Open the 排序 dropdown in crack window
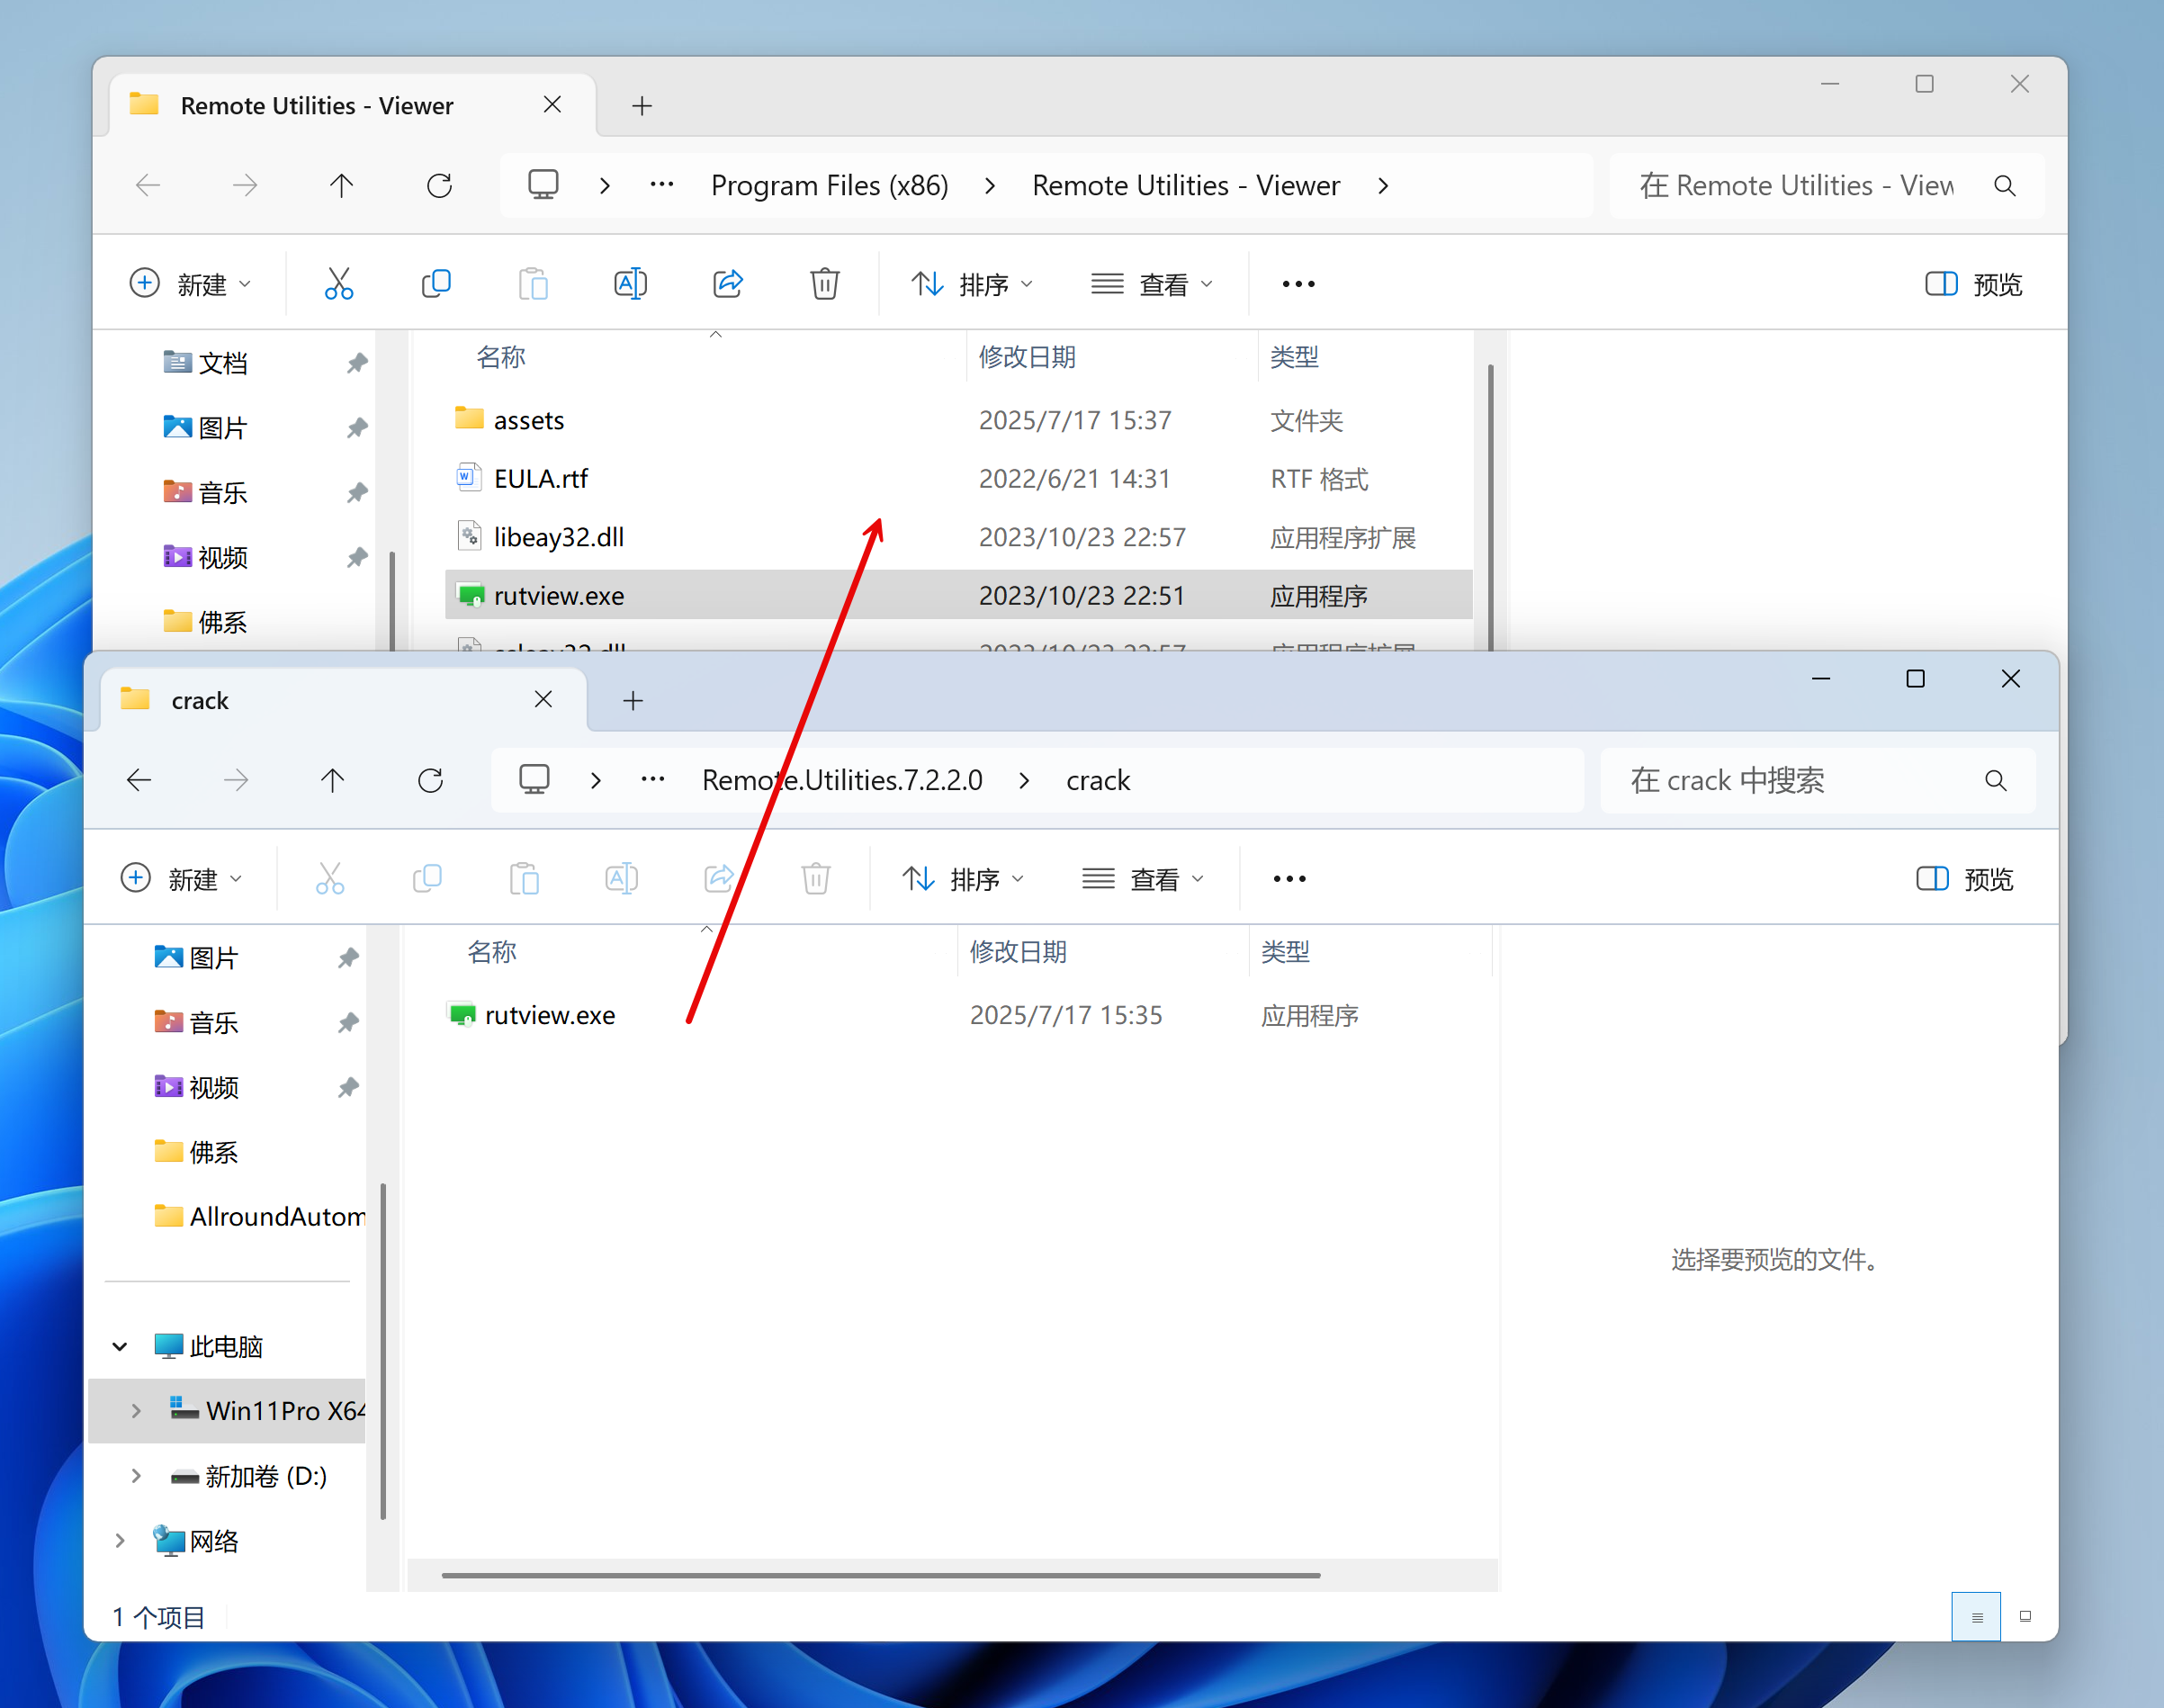 963,879
